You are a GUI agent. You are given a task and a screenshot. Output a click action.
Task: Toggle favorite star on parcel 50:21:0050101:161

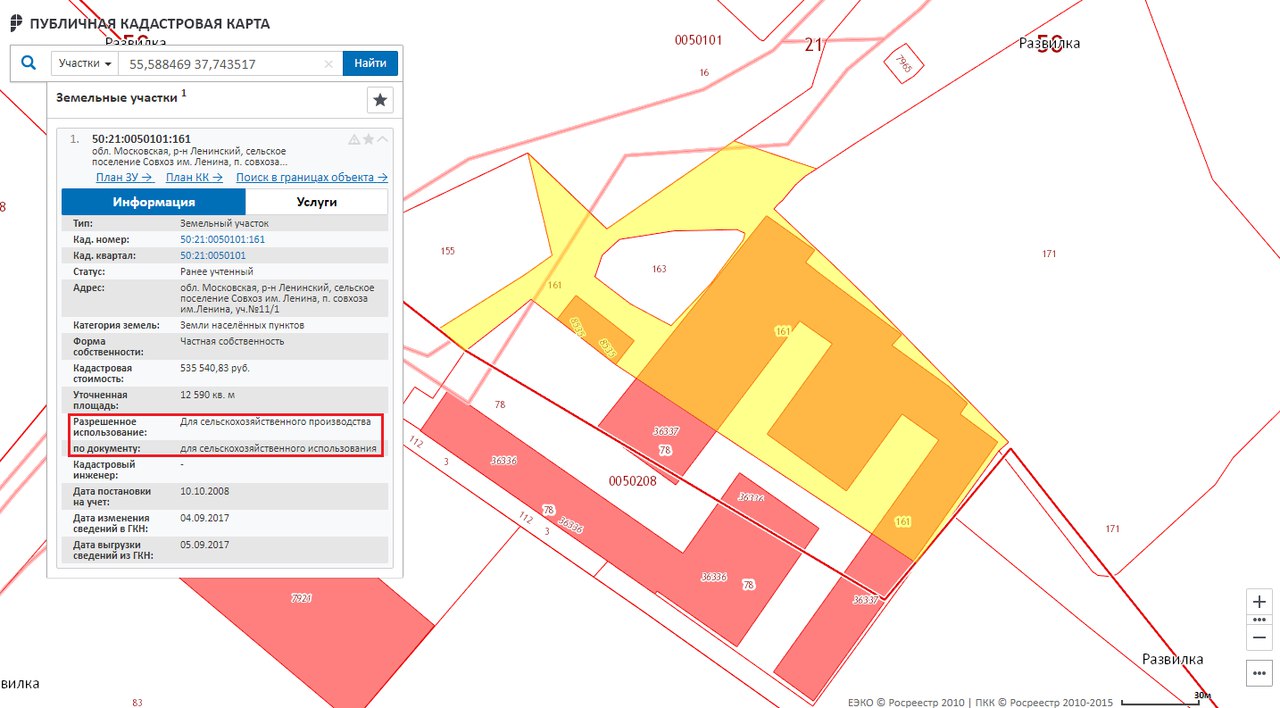[368, 139]
